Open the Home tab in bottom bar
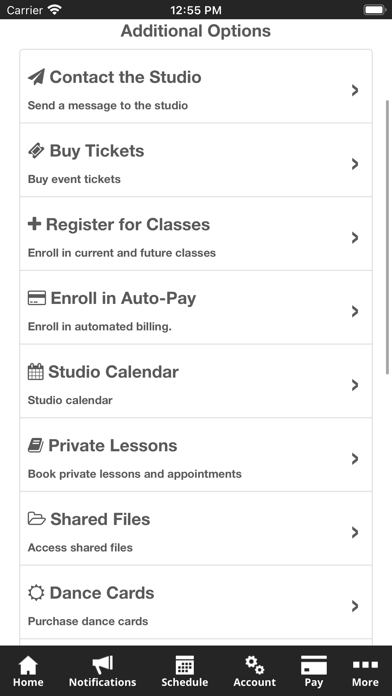The height and width of the screenshot is (696, 392). (x=28, y=671)
